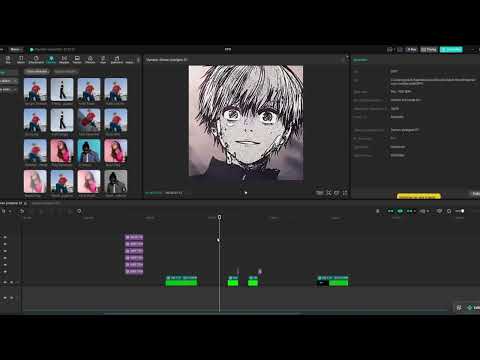The height and width of the screenshot is (360, 480).
Task: Click the round marker icon in timeline toolbar
Action: (x=79, y=211)
